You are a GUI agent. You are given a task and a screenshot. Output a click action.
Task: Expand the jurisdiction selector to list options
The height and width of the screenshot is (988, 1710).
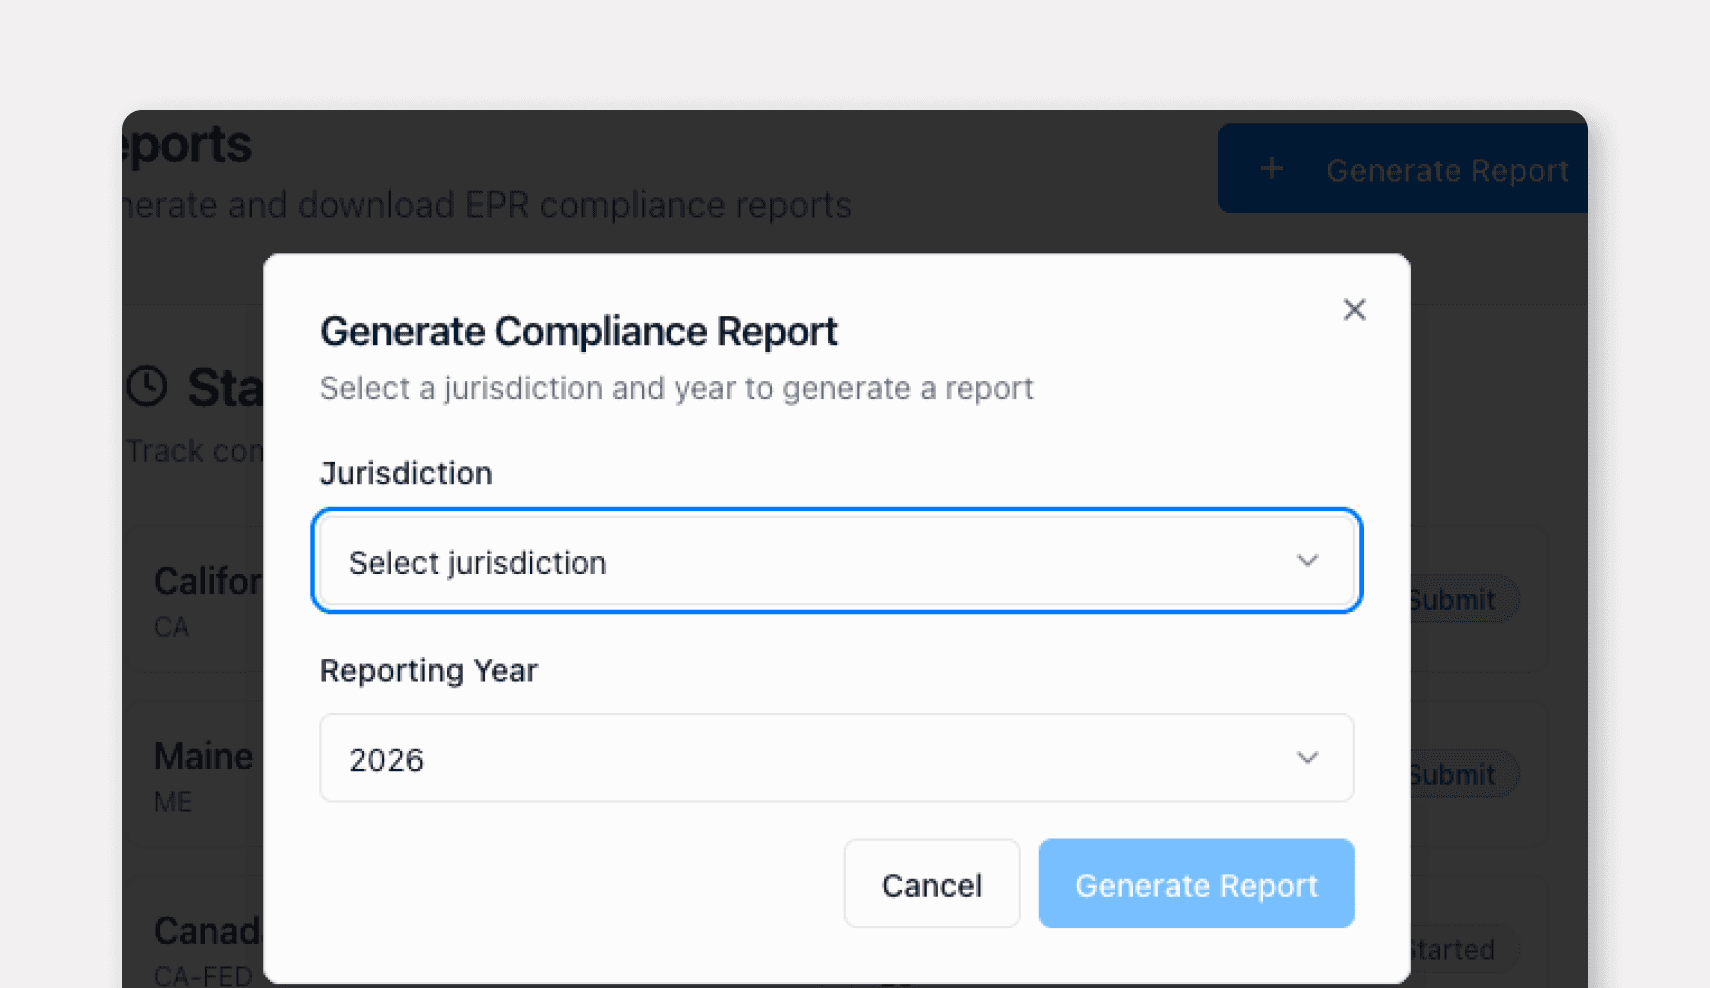836,561
